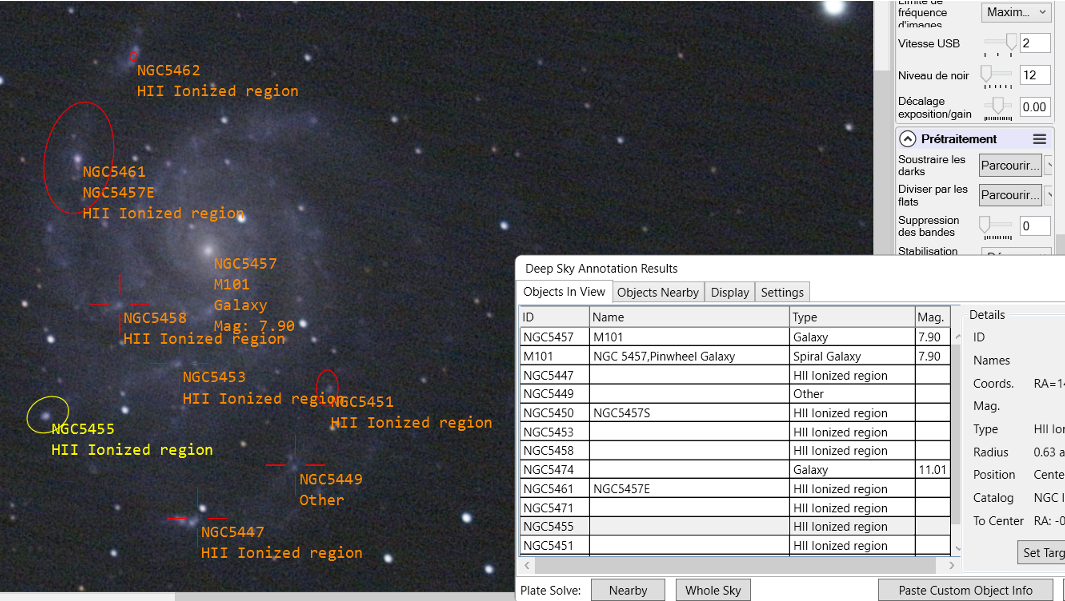
Task: Click the 11.01 magnitude cell
Action: (x=932, y=470)
